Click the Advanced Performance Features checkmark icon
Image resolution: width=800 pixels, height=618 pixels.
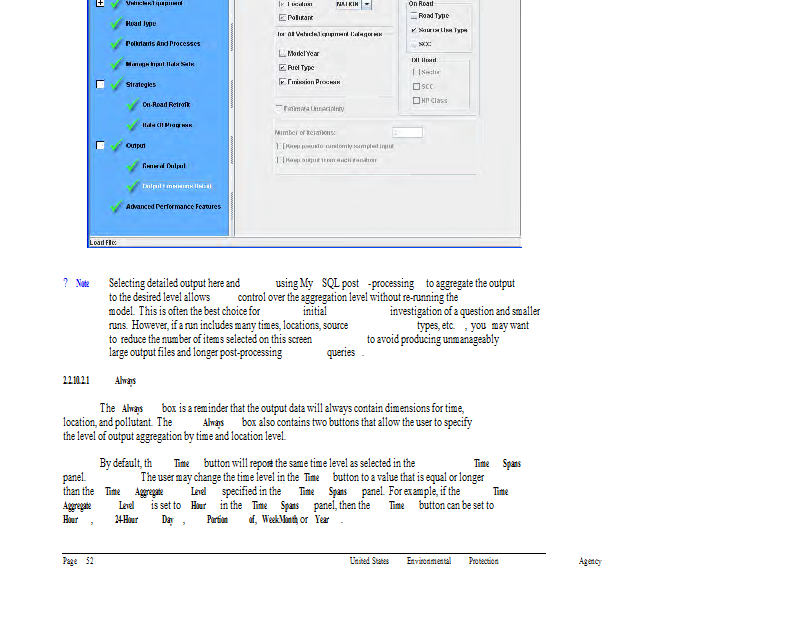coord(116,207)
